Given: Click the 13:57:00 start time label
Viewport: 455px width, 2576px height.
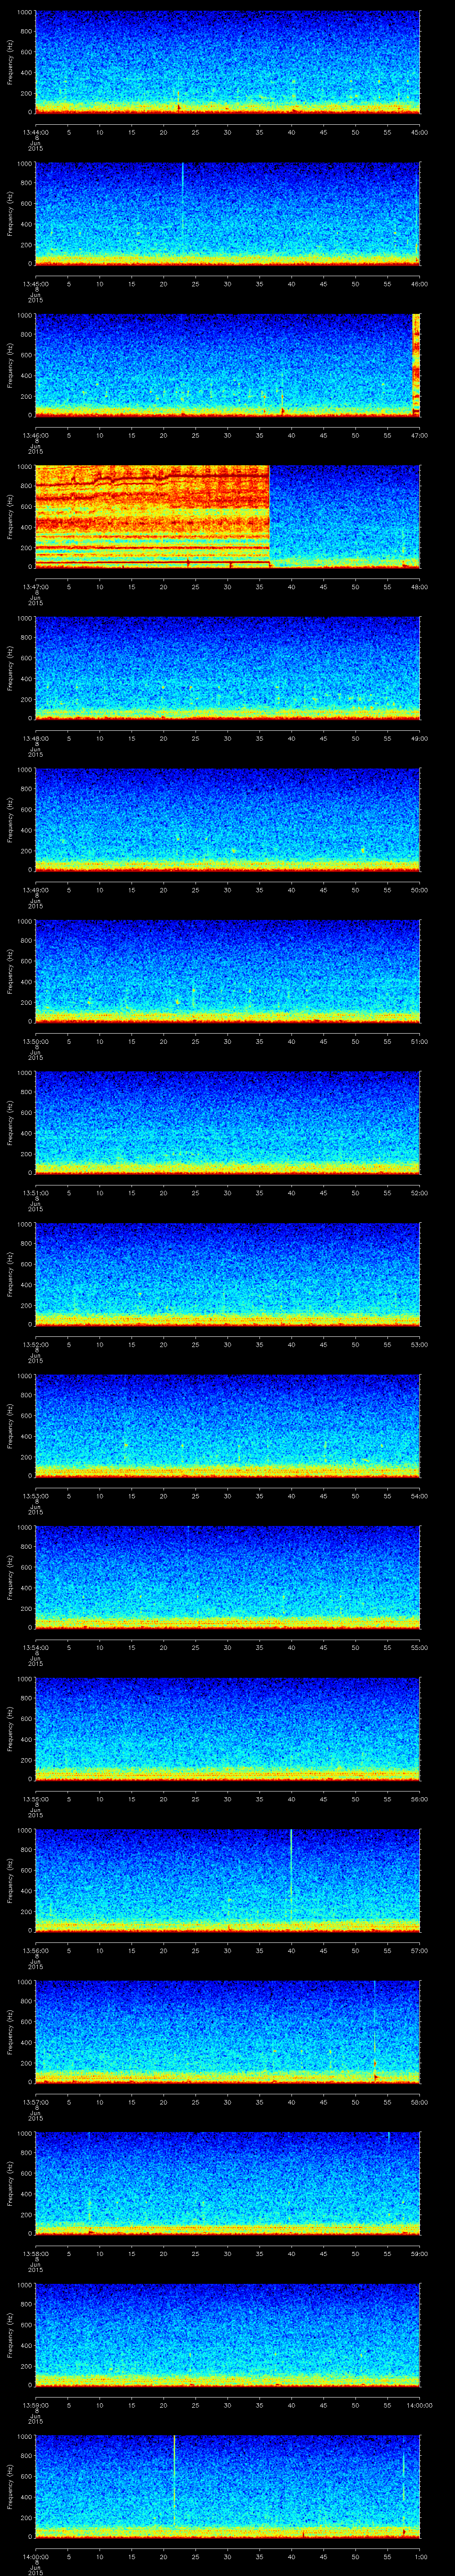Looking at the screenshot, I should click(35, 2102).
